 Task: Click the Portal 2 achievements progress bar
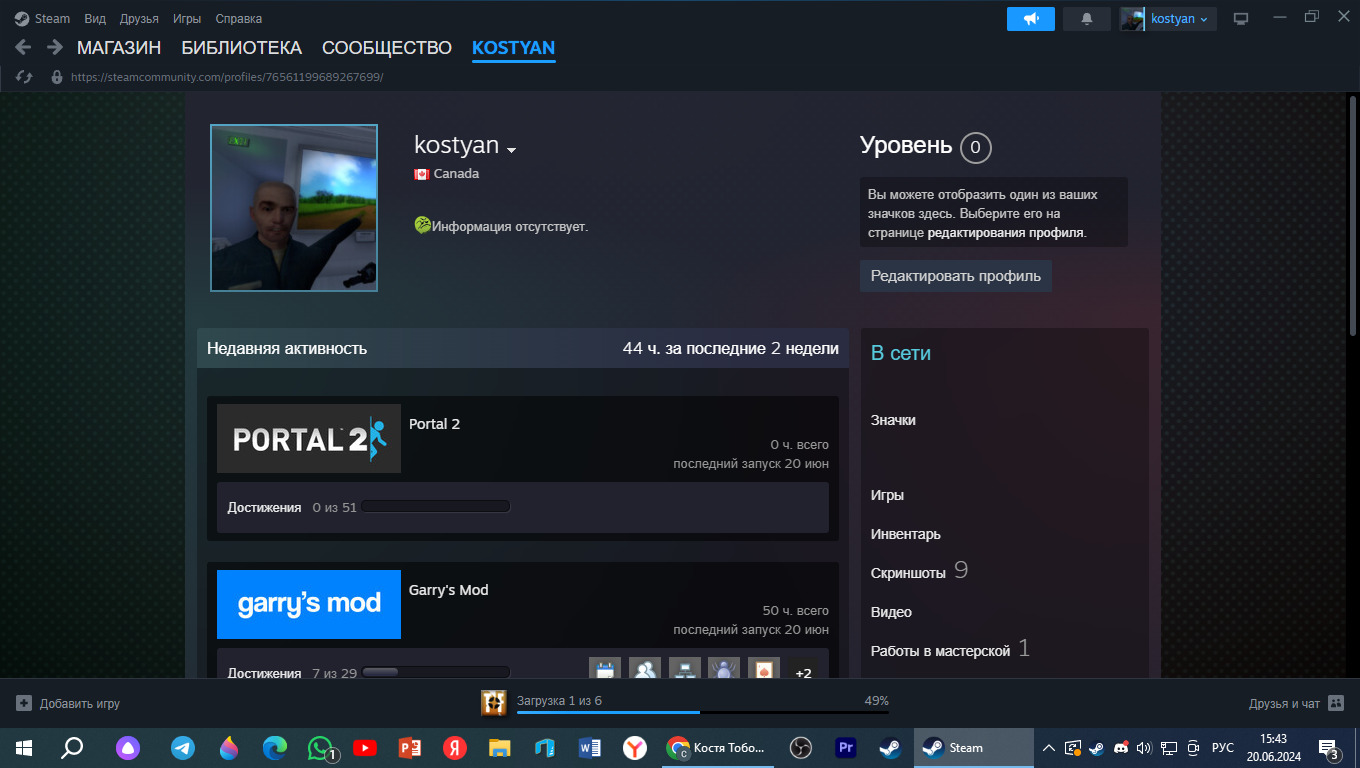436,507
